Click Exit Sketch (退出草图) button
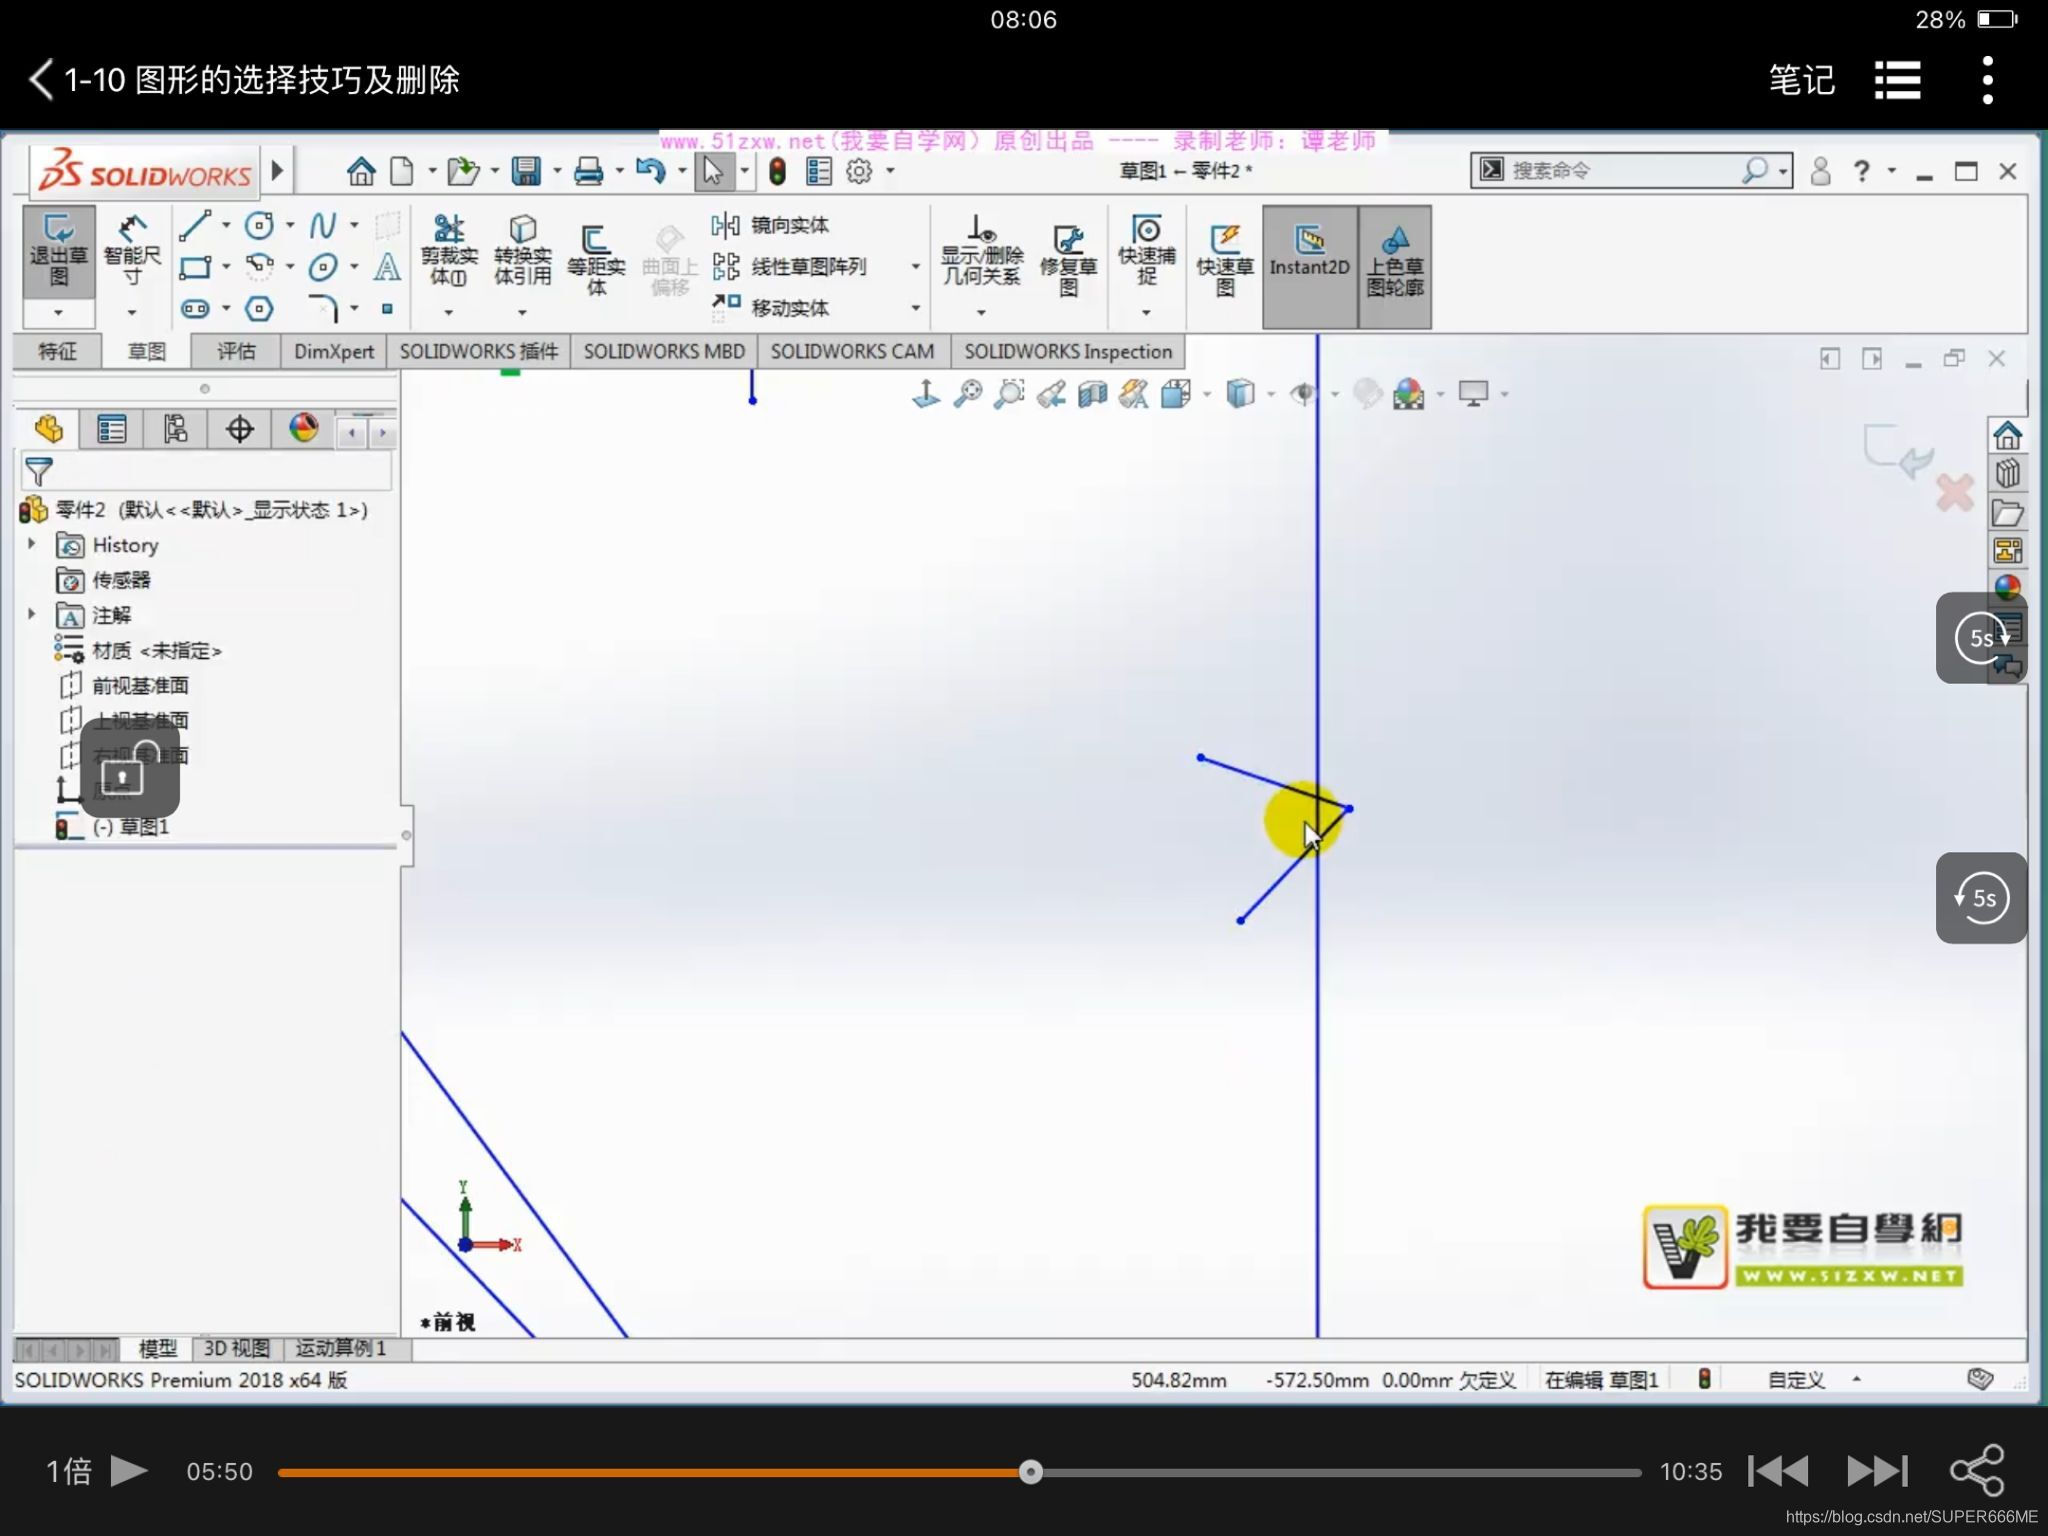Image resolution: width=2048 pixels, height=1536 pixels. (x=58, y=252)
